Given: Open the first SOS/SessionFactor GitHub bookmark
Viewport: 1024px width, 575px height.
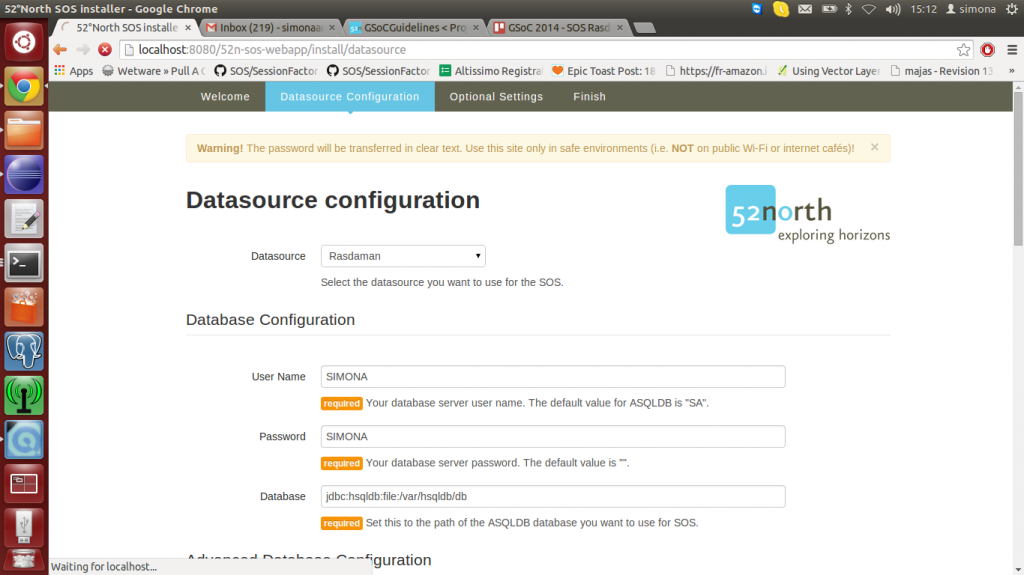Looking at the screenshot, I should [x=266, y=71].
